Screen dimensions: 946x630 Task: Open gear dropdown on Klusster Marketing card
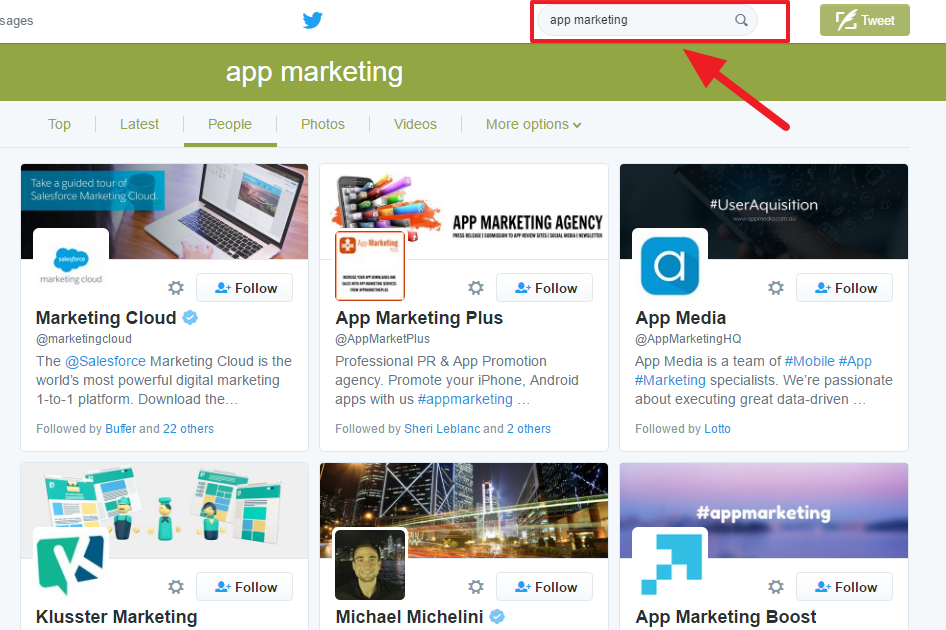(176, 587)
